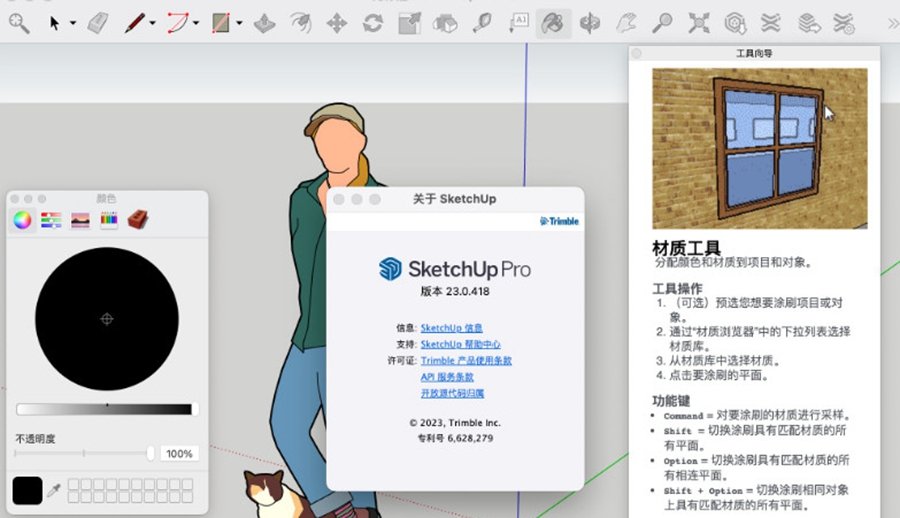Close the 工具向导 panel
This screenshot has width=900, height=518.
click(x=636, y=53)
